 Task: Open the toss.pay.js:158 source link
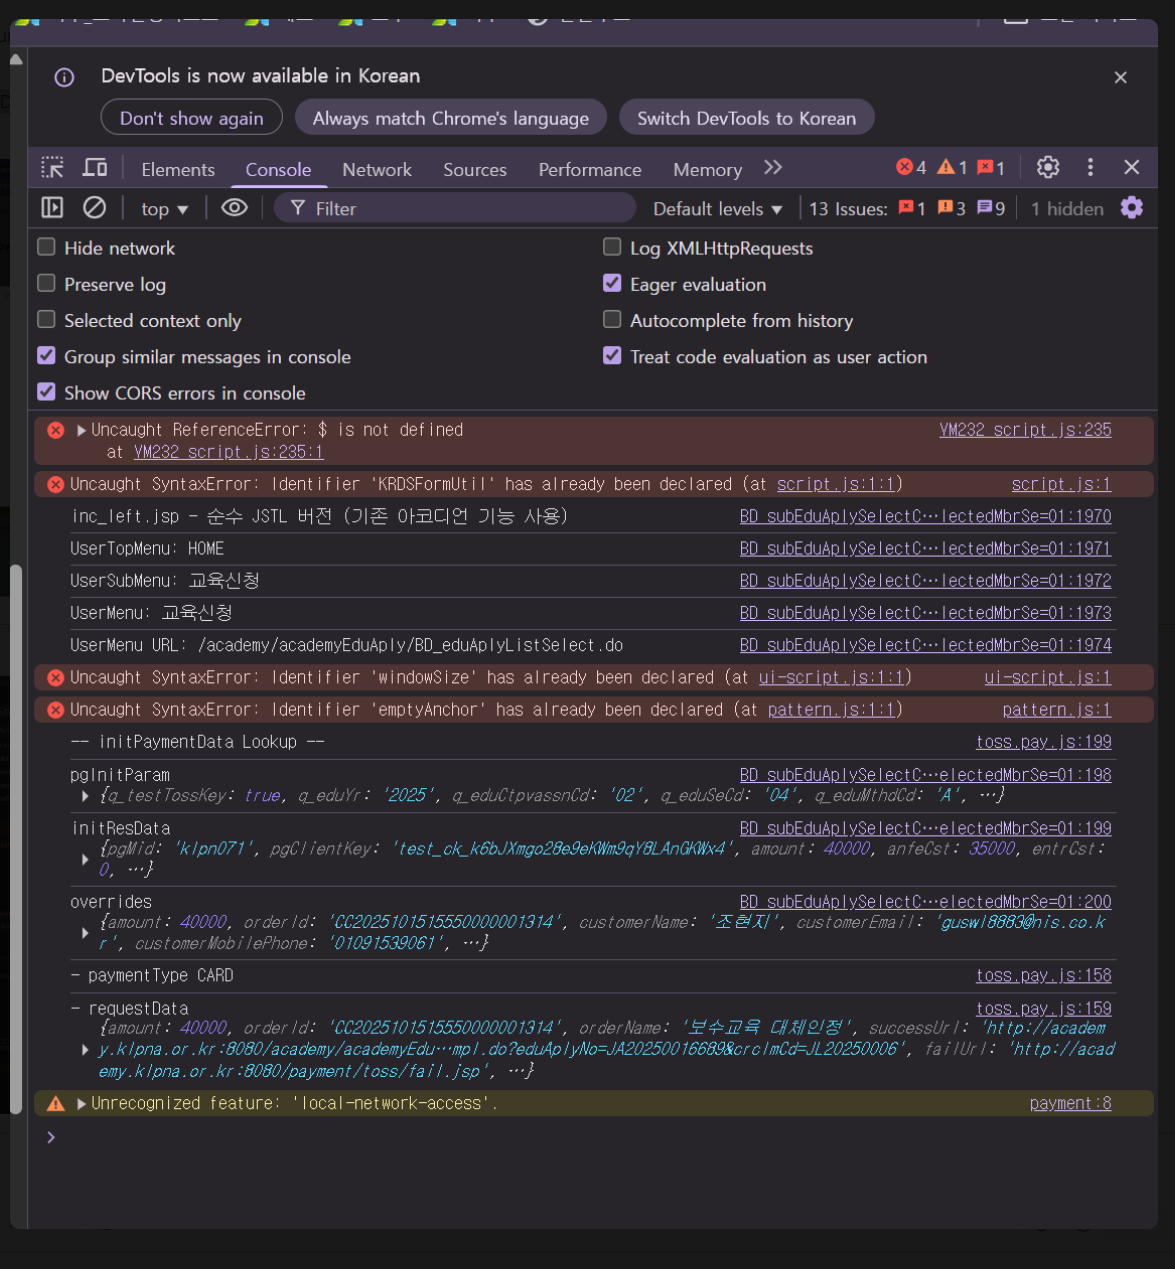click(1044, 976)
